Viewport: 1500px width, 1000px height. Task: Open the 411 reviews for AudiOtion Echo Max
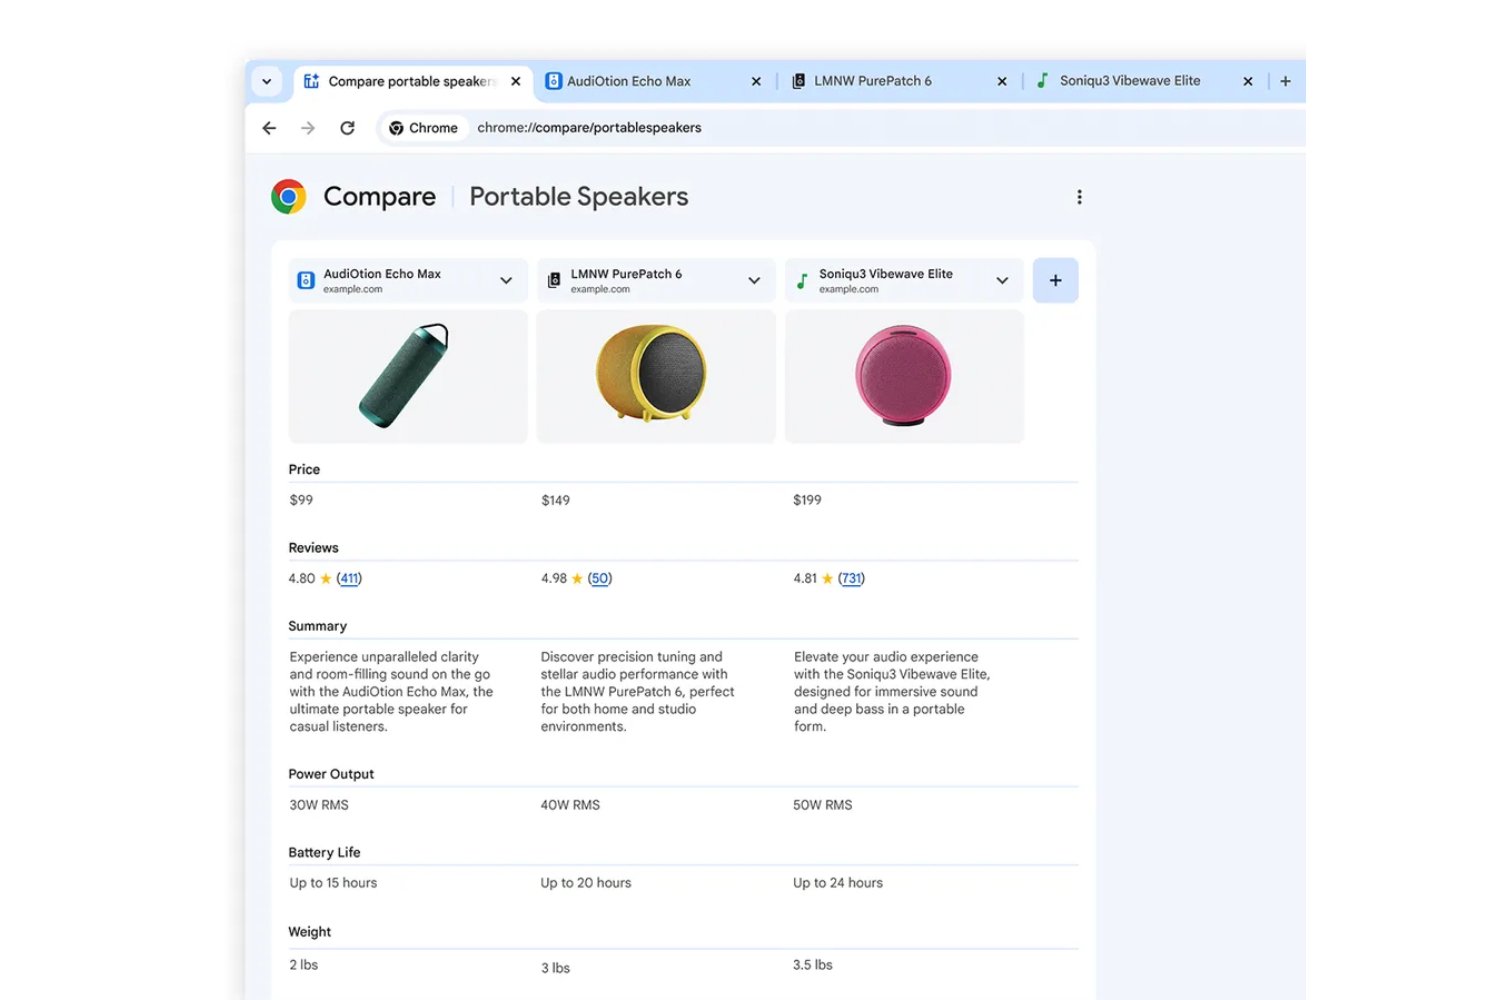pyautogui.click(x=349, y=578)
